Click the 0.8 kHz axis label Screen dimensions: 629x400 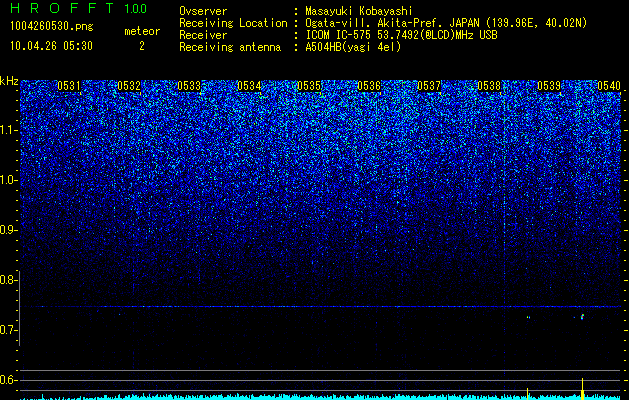tap(8, 280)
